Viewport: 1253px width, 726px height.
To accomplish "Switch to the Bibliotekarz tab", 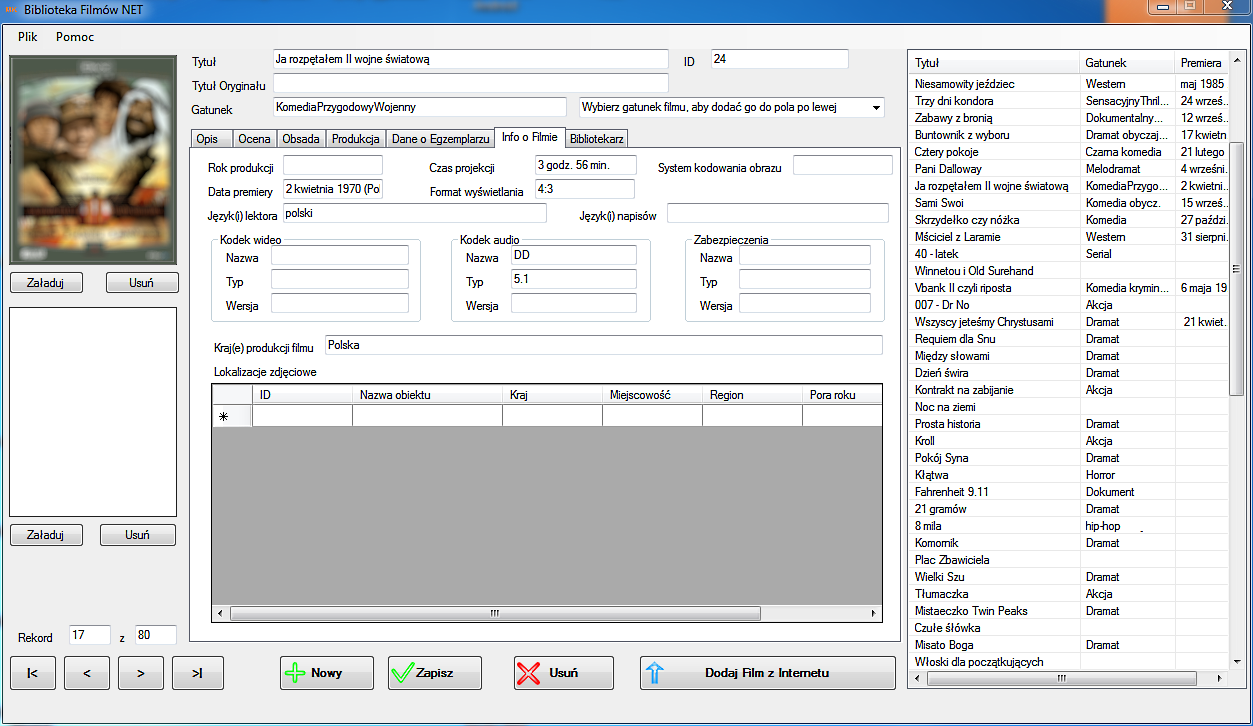I will (597, 139).
